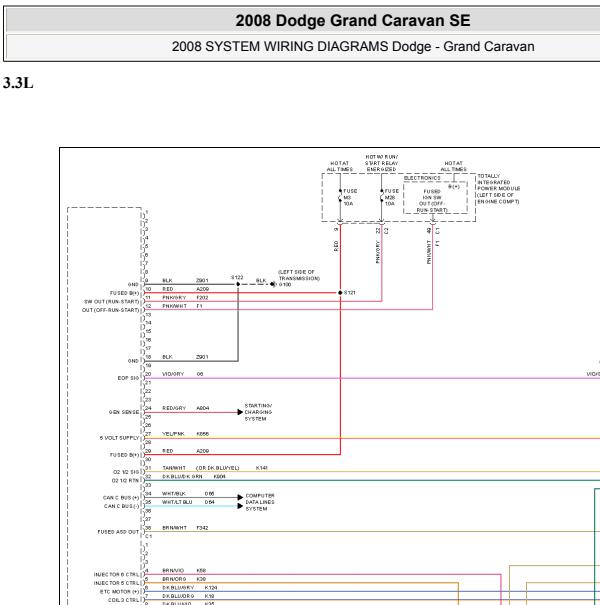Click 'CAN C BUS (-)' pin label
Viewport: 600px width, 605px height.
point(122,506)
